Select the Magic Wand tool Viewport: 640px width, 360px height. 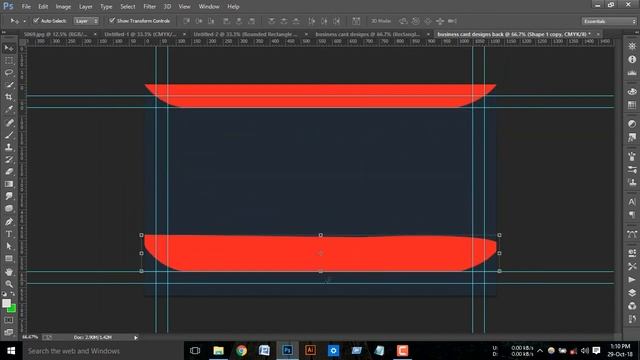[9, 85]
